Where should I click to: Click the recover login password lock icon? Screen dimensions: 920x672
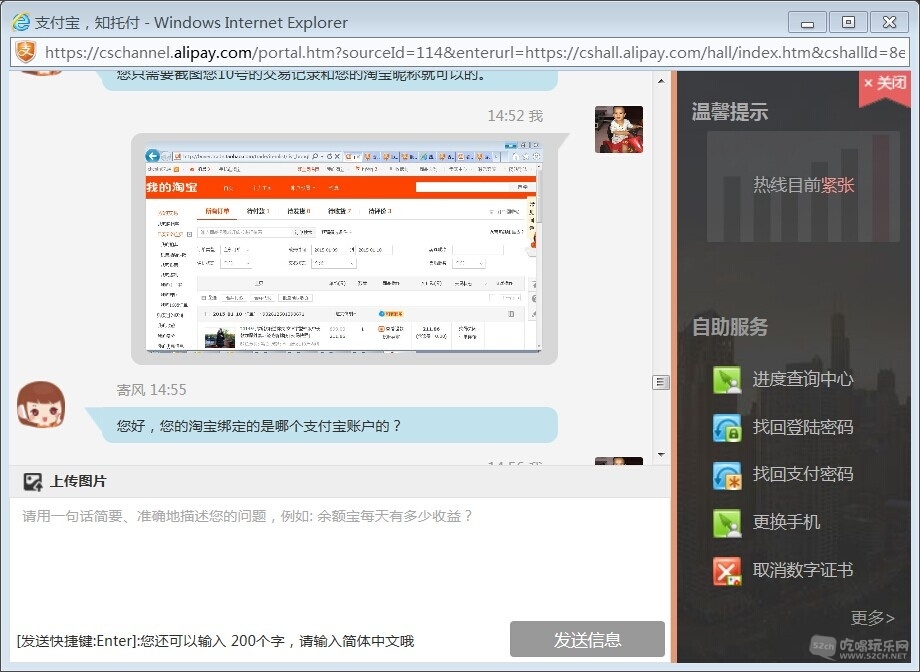727,427
